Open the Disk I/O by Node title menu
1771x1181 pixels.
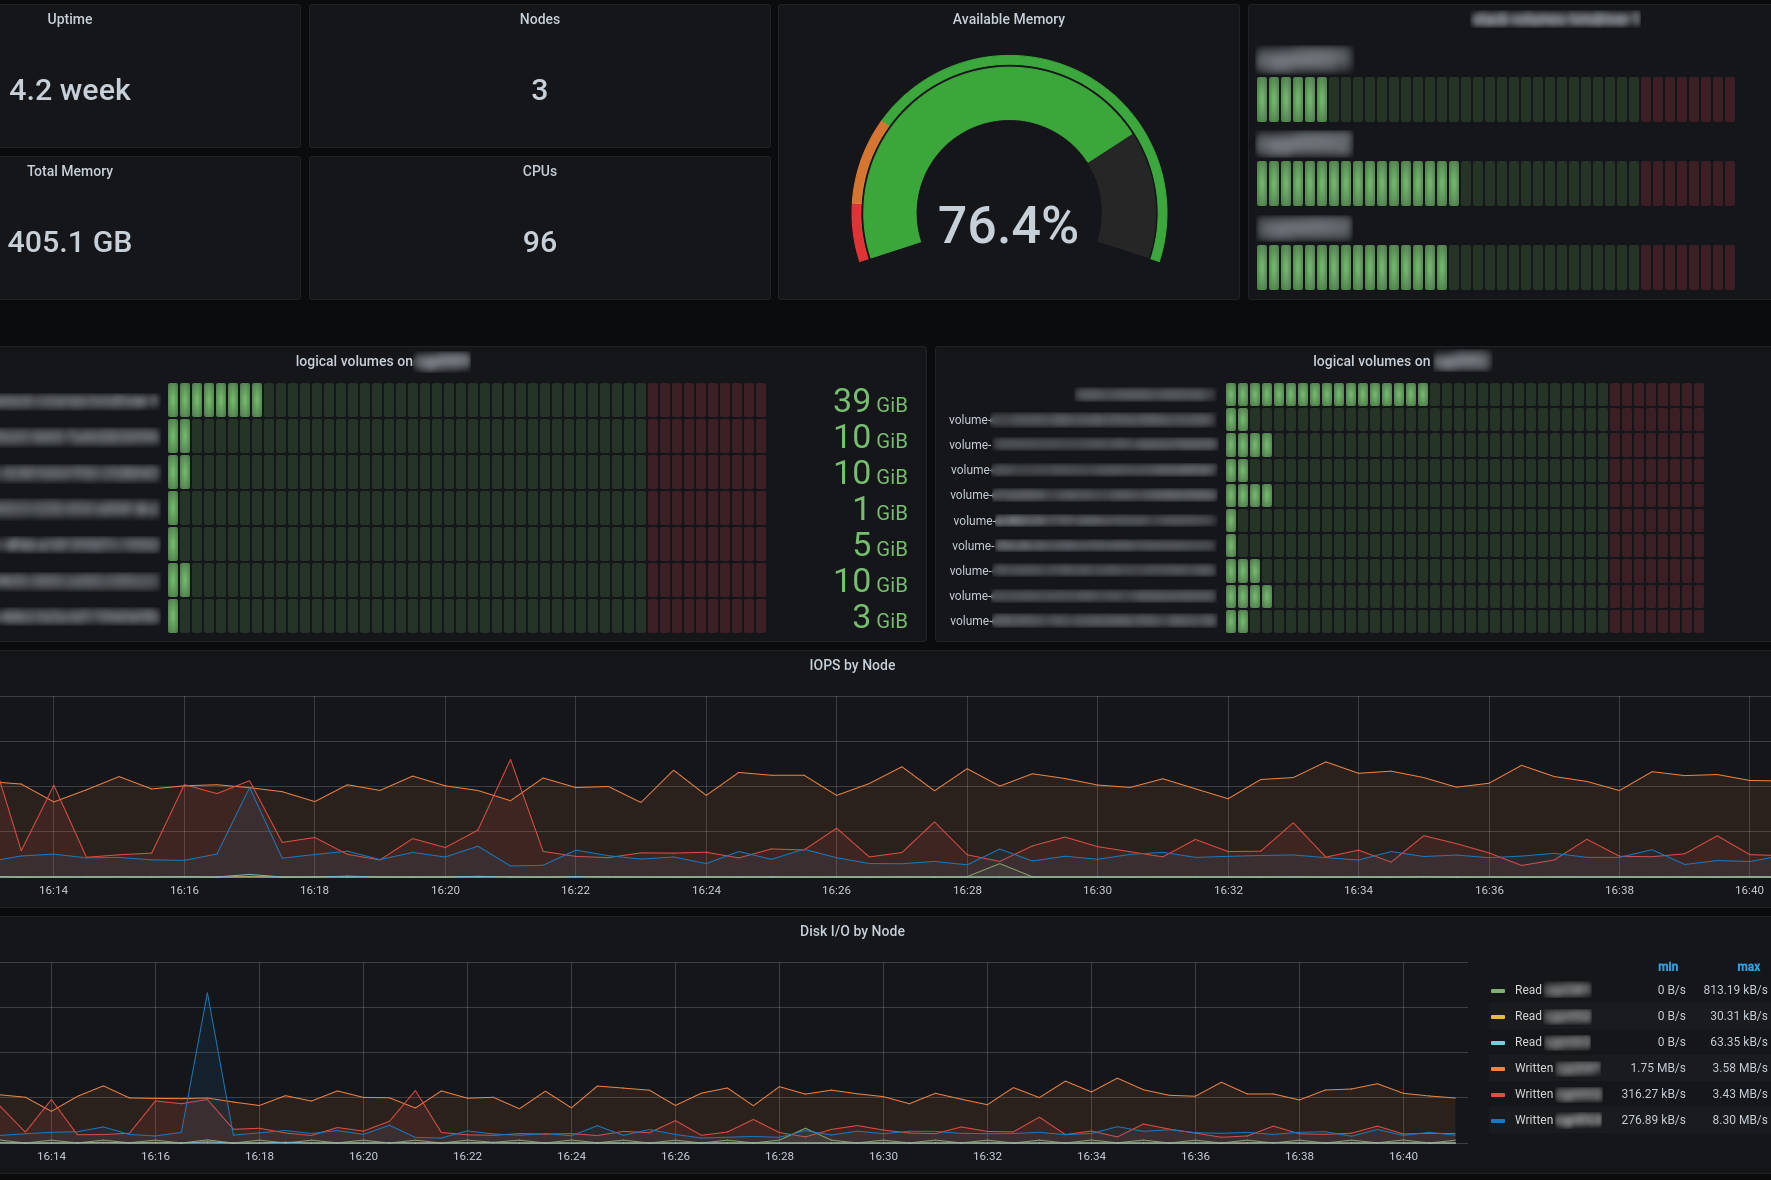click(852, 931)
